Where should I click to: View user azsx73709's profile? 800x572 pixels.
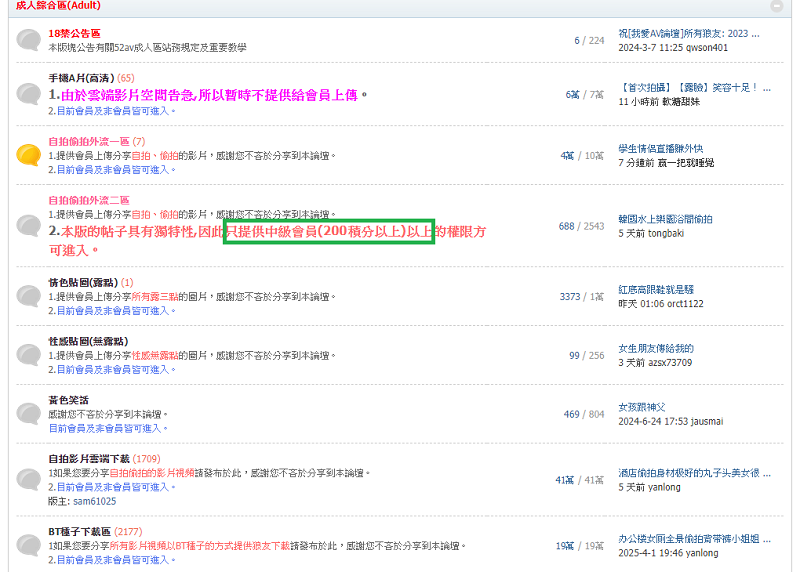point(669,362)
